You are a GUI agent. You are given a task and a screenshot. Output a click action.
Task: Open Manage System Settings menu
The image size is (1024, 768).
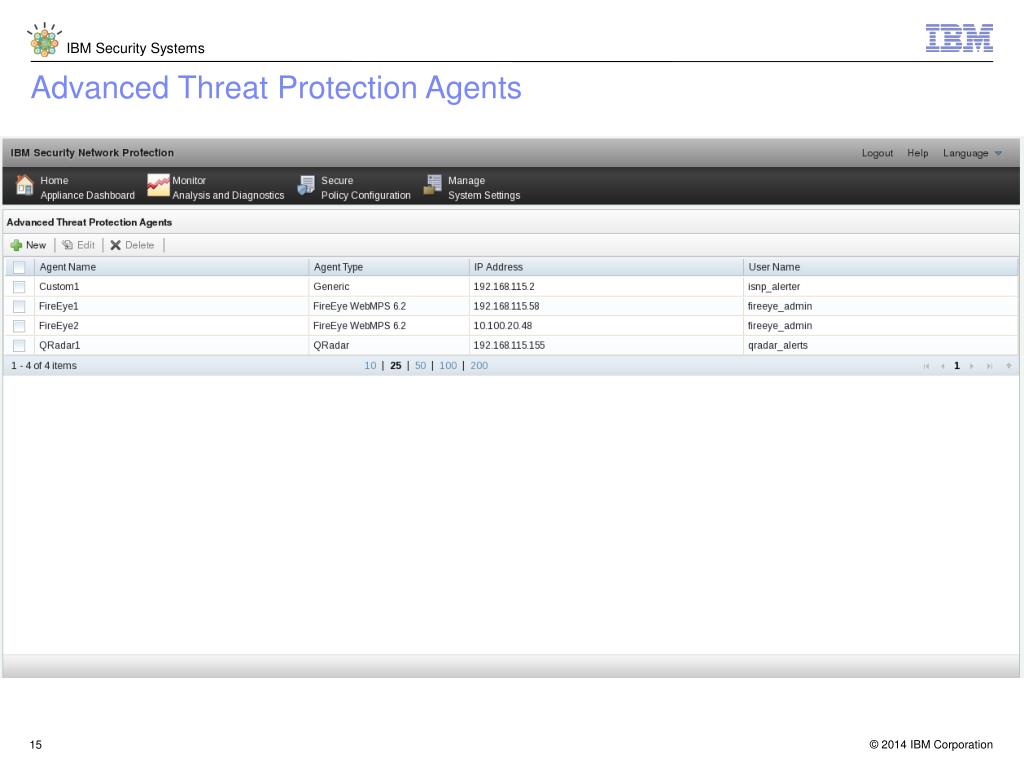click(x=472, y=187)
